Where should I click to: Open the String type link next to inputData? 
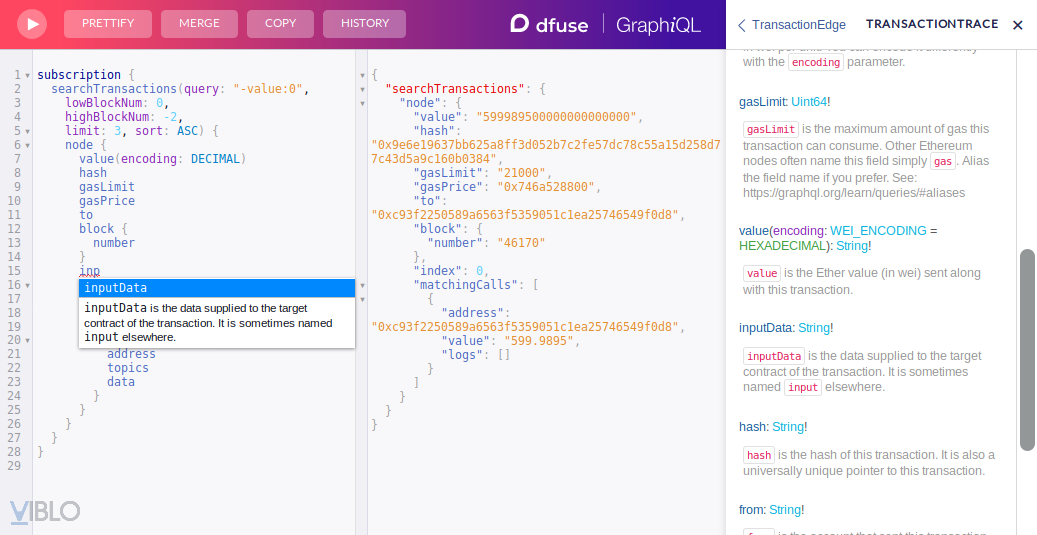tap(813, 327)
